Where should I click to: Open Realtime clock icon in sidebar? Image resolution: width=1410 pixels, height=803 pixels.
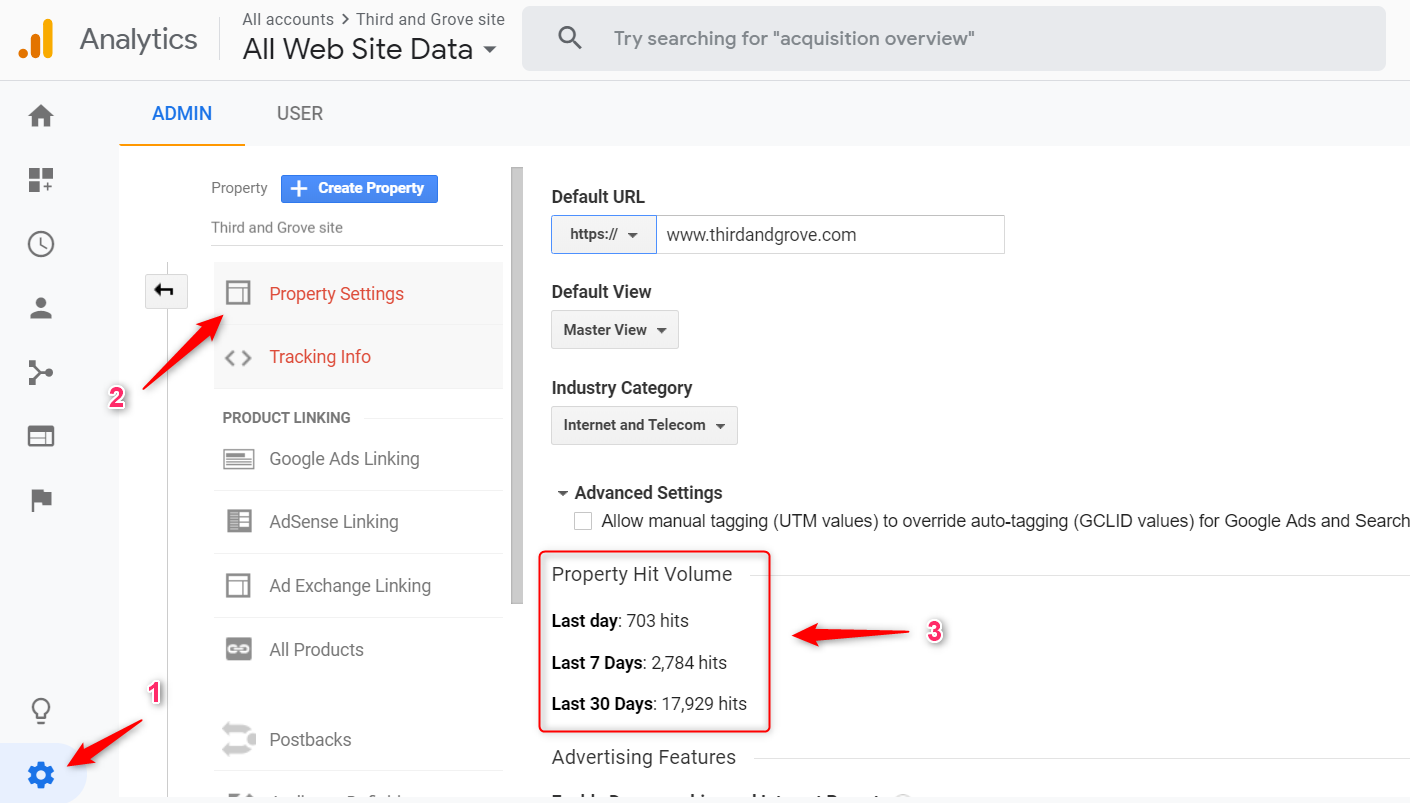41,244
